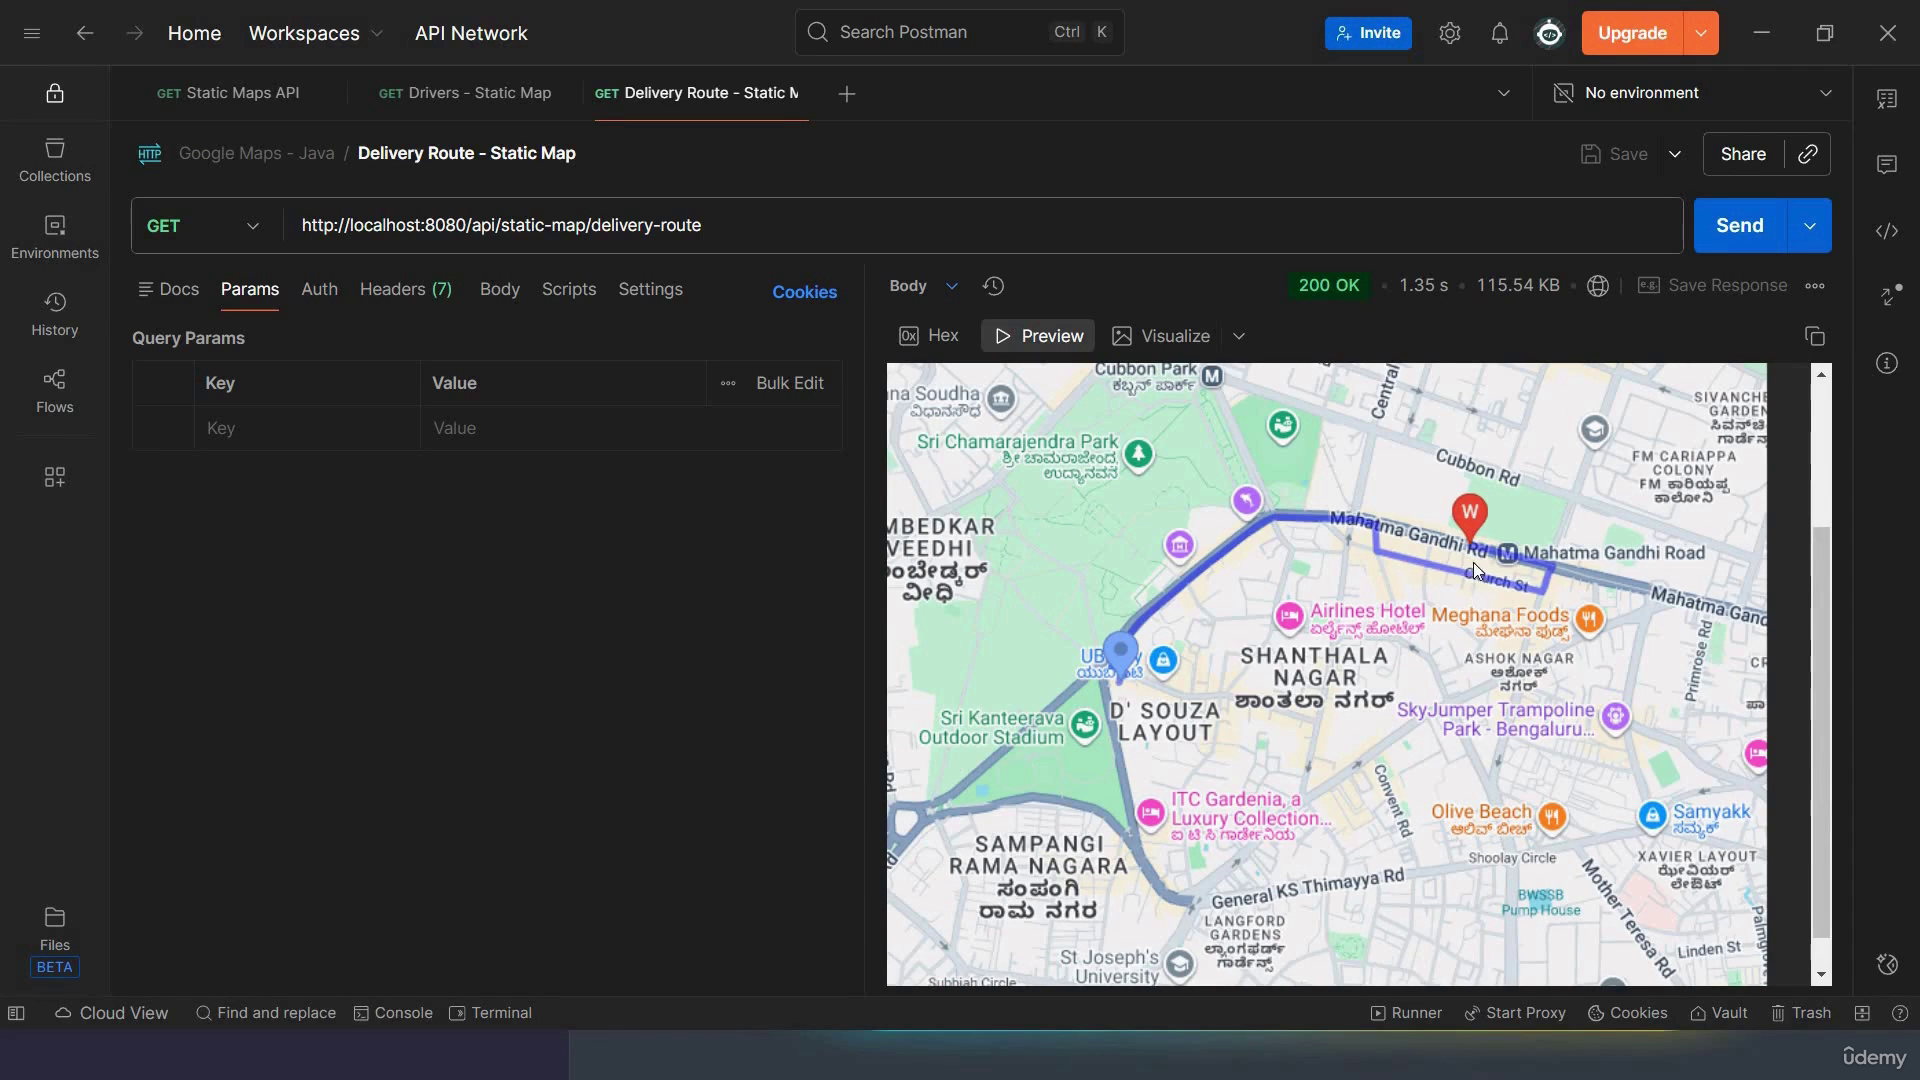Expand the Upgrade options arrow
1920x1080 pixels.
pyautogui.click(x=1701, y=33)
